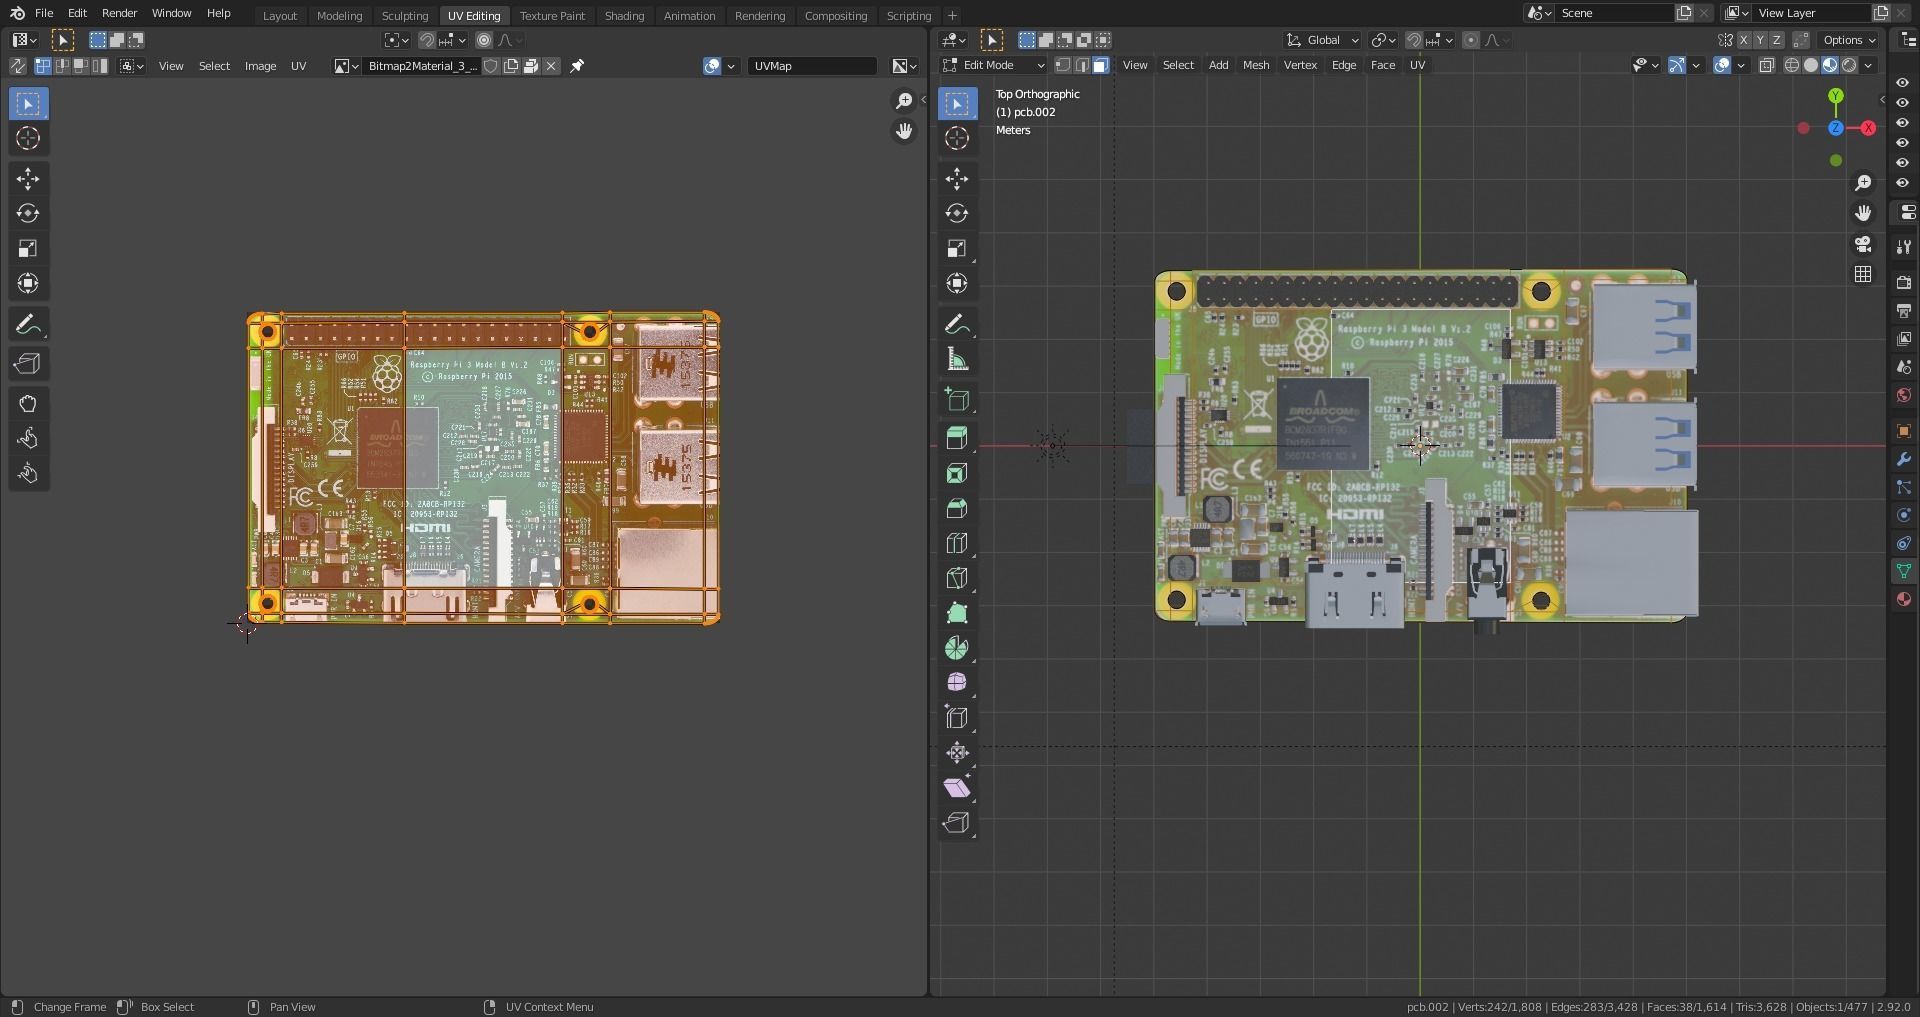Select the Relax tool in UV editor
Screen dimensions: 1920x1017
(x=28, y=438)
